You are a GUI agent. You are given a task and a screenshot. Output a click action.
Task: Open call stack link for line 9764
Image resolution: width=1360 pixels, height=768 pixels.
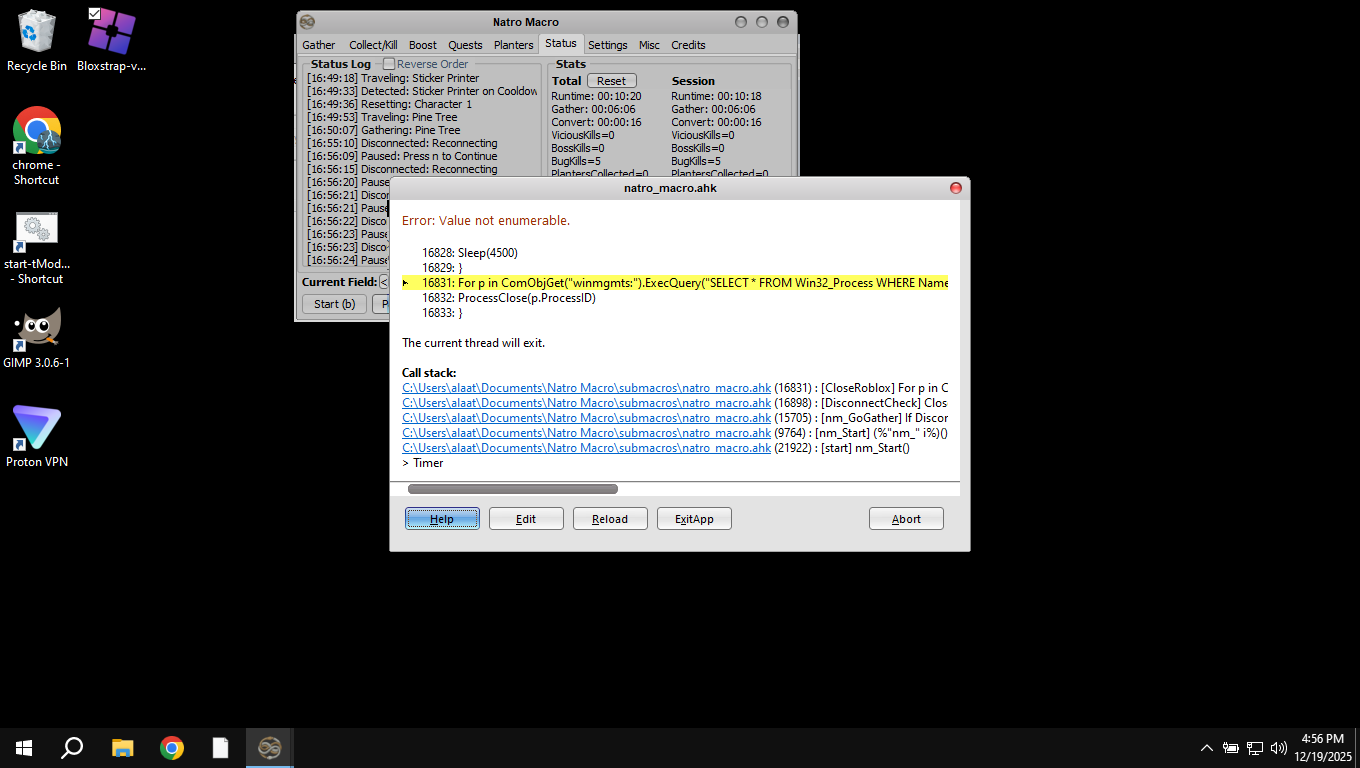(587, 433)
